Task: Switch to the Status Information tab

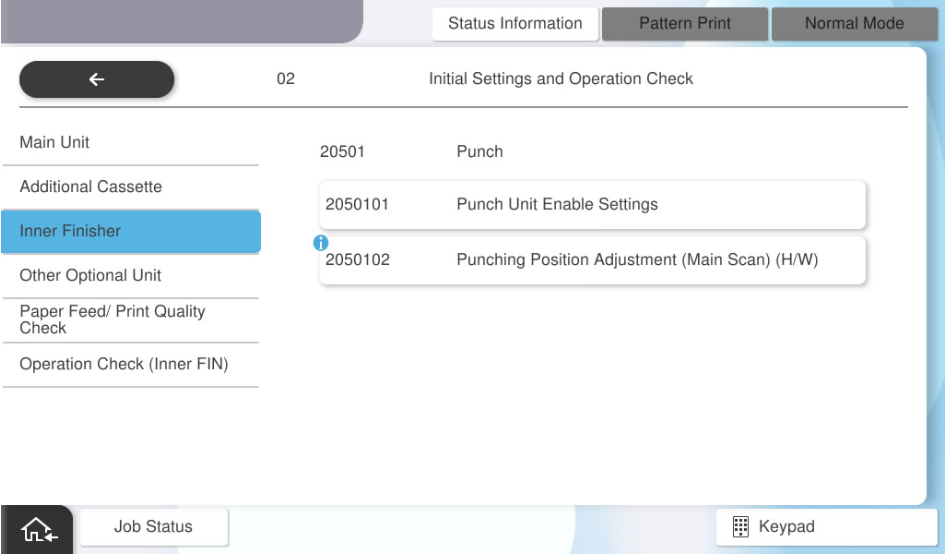Action: pyautogui.click(x=515, y=24)
